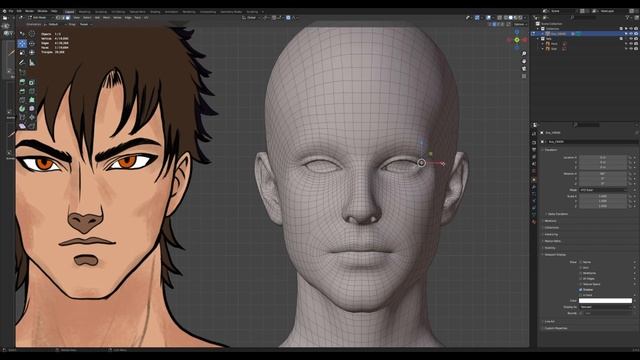Image resolution: width=640 pixels, height=360 pixels.
Task: Click the Location X value field
Action: [603, 158]
